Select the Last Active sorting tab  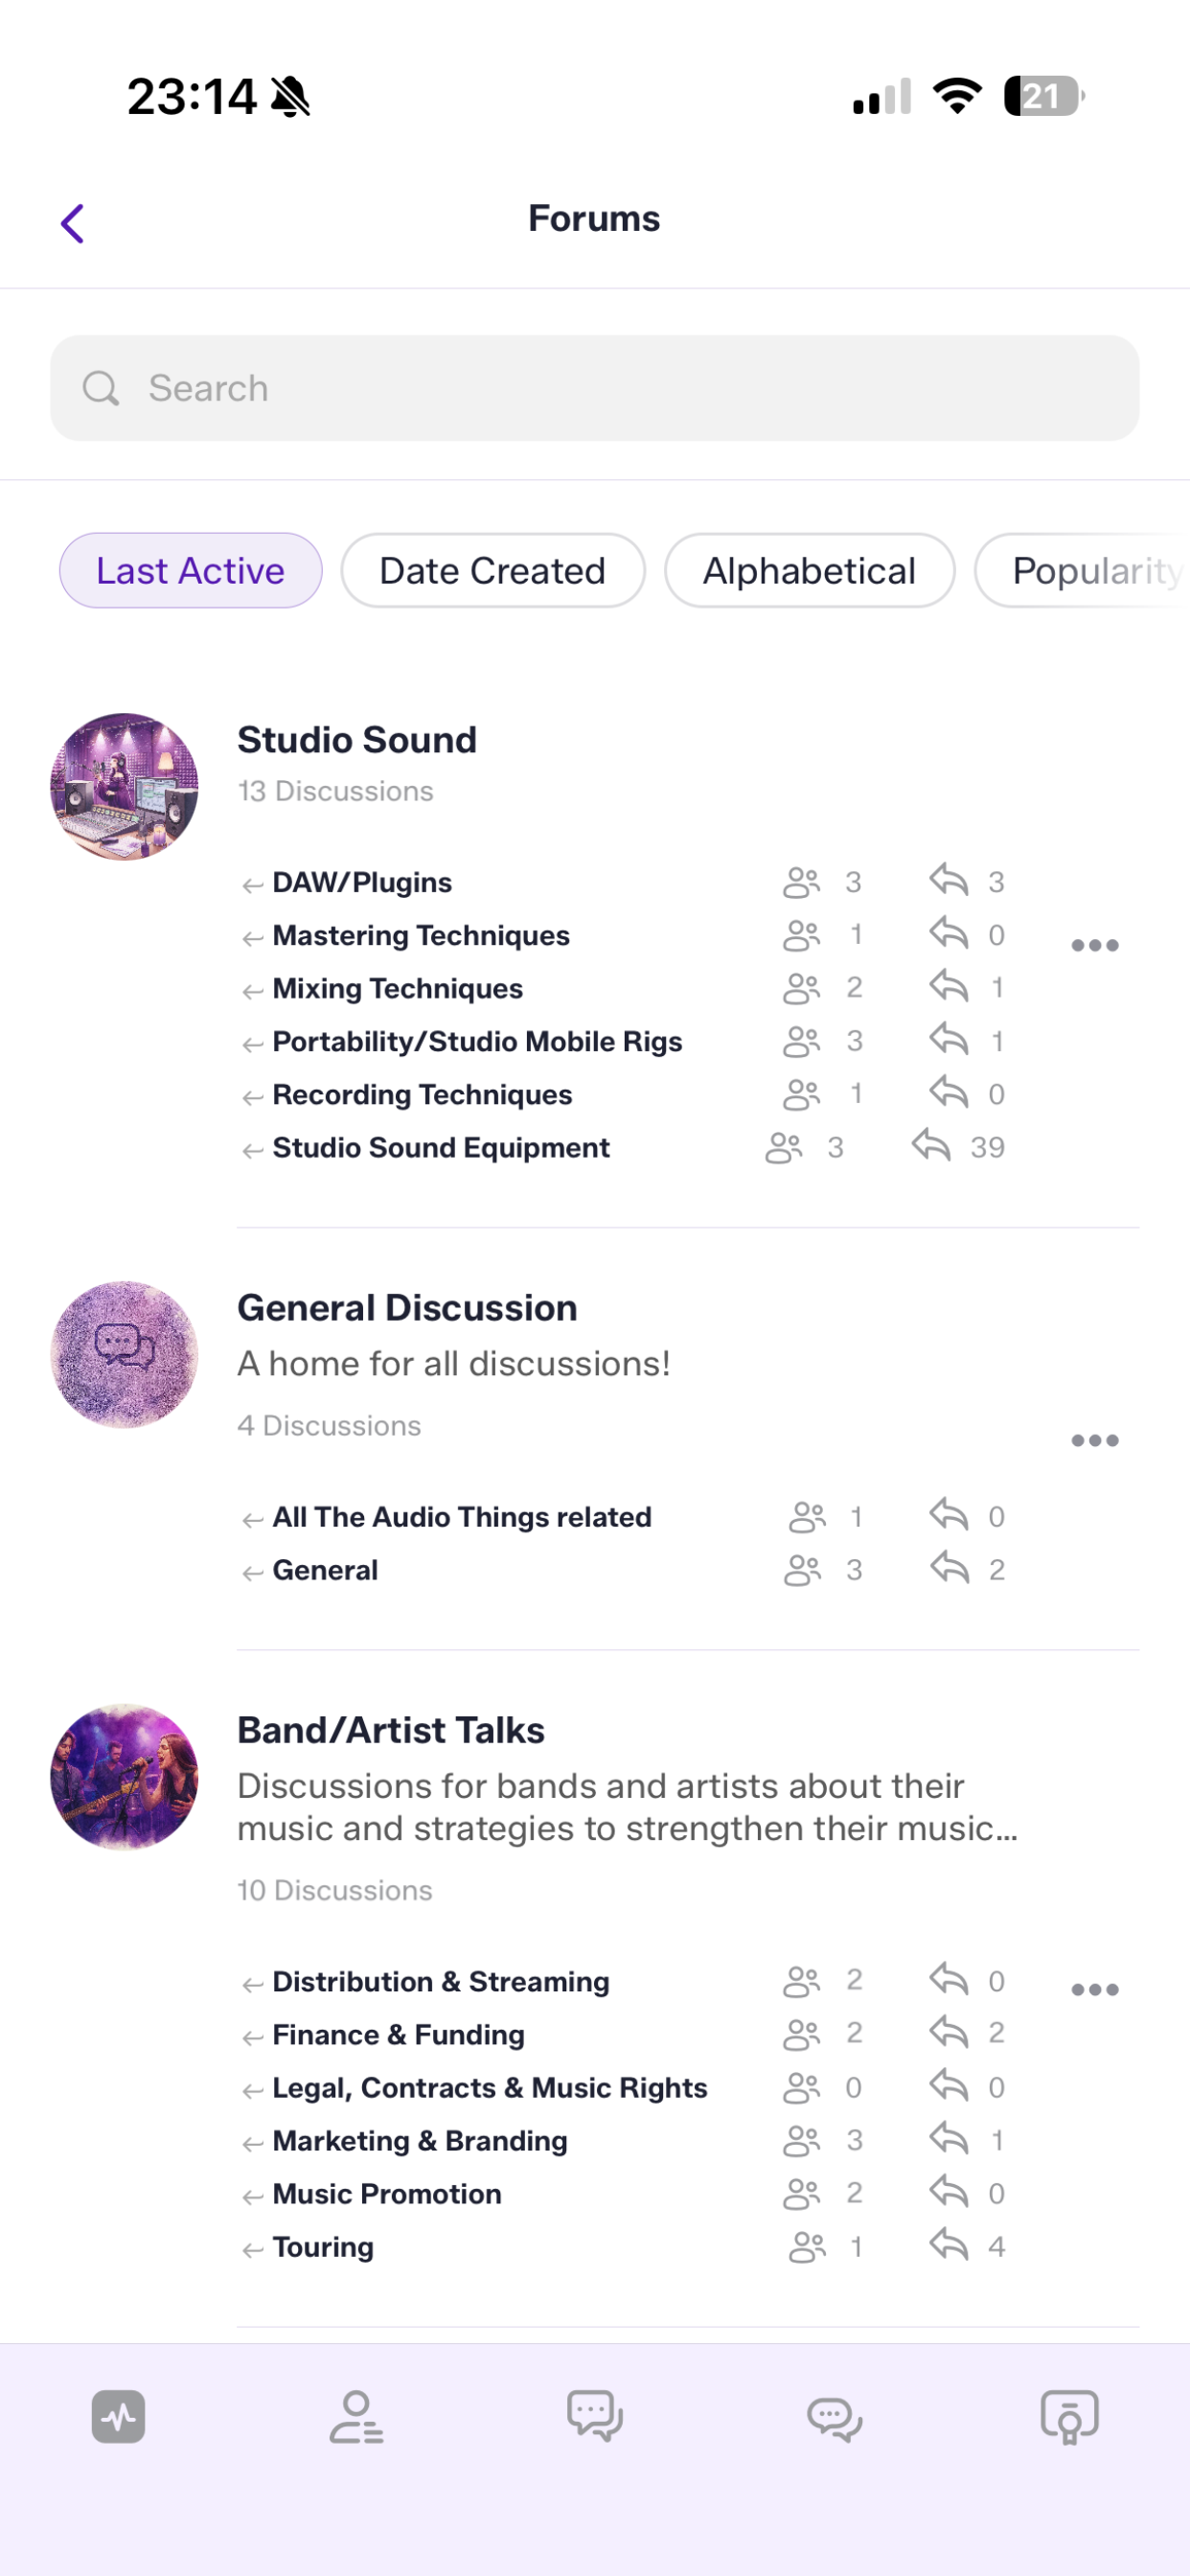coord(190,570)
